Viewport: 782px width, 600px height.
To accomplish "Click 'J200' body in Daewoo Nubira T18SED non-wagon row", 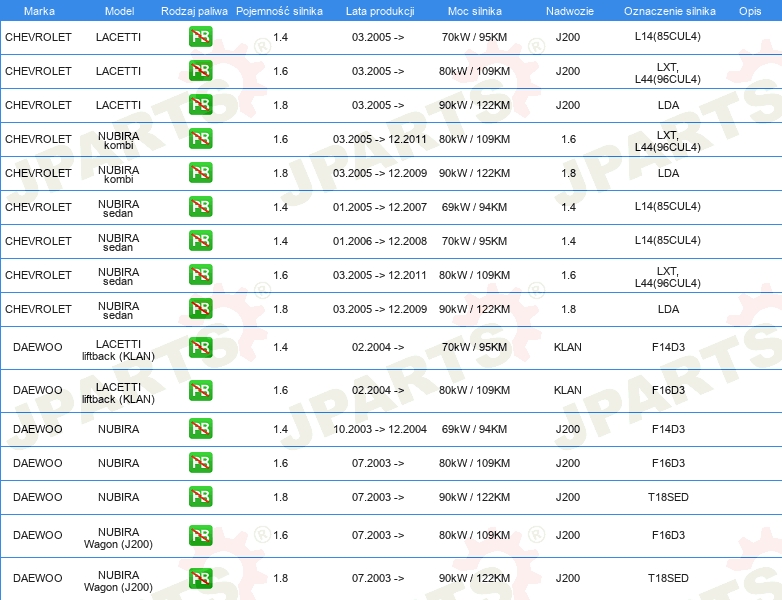I will point(568,497).
